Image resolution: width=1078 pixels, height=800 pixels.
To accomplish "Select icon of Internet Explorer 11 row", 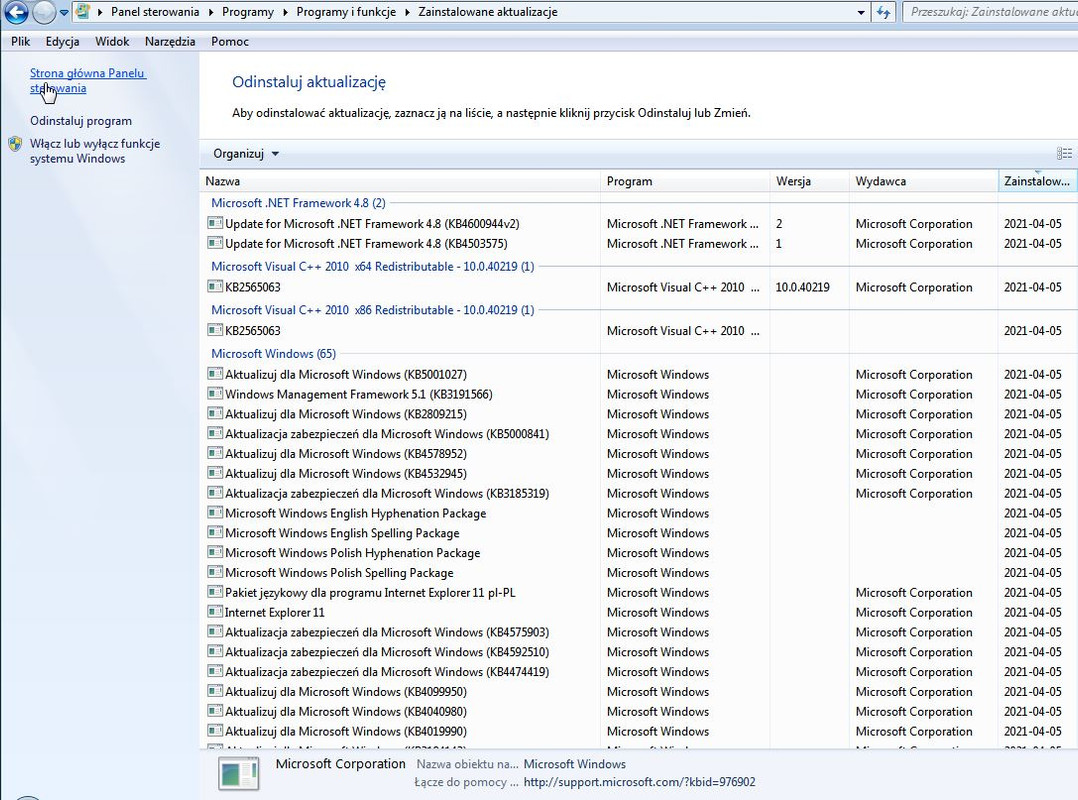I will (215, 612).
